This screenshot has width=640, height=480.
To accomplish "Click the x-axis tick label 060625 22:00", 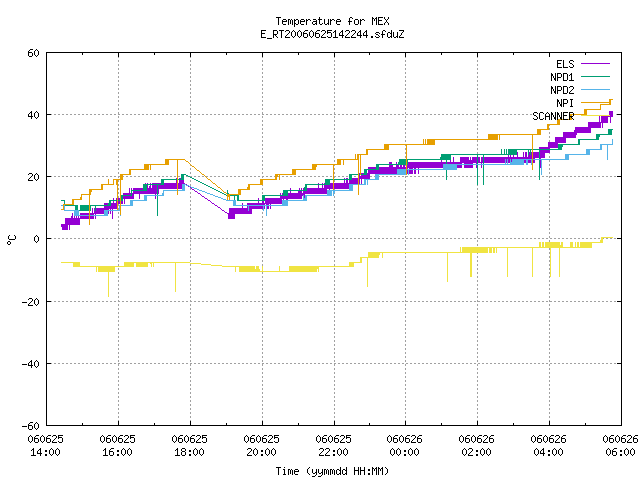I will 333,446.
